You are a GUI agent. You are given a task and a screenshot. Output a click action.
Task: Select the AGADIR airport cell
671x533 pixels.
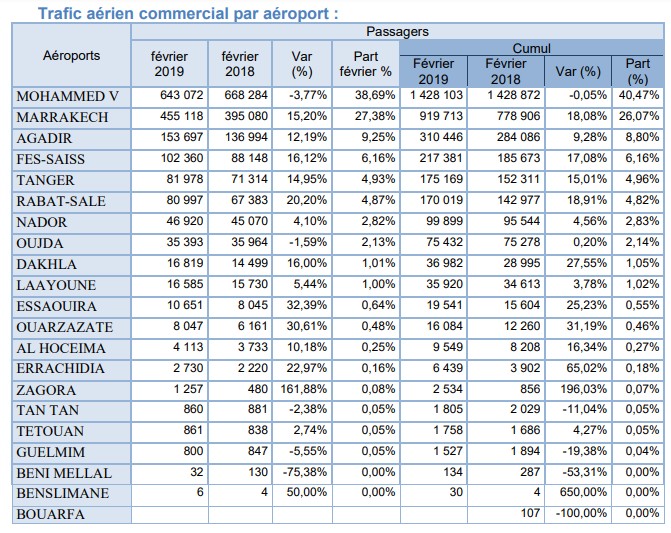point(43,135)
